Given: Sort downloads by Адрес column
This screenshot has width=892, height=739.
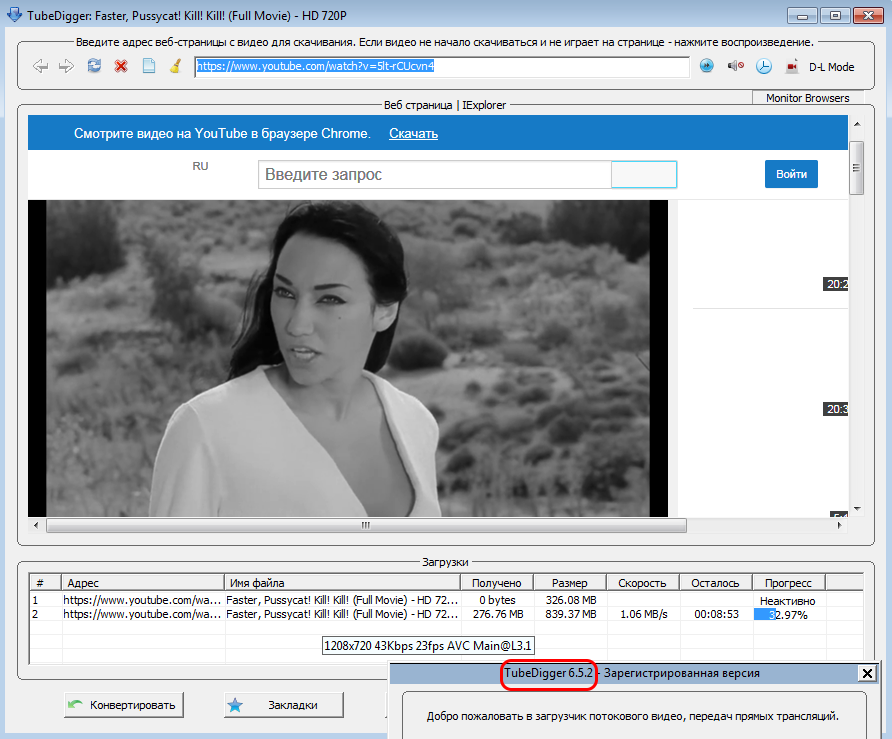Looking at the screenshot, I should point(143,583).
